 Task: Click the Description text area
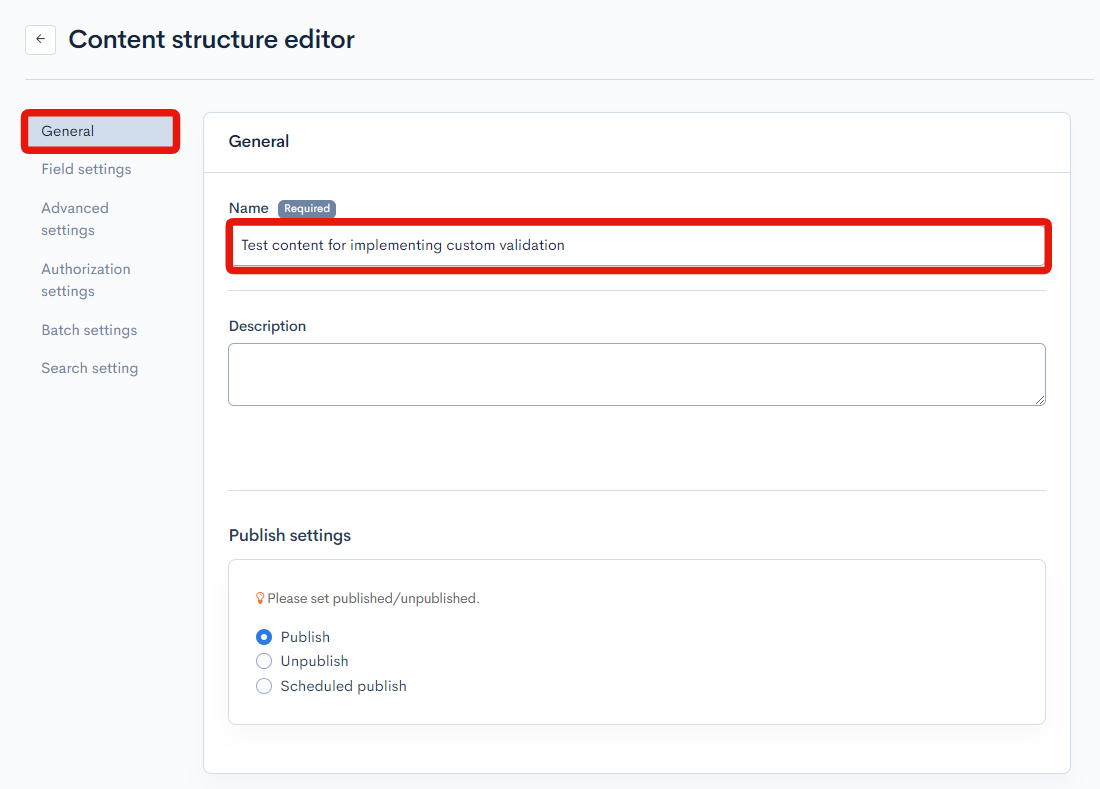[x=637, y=374]
